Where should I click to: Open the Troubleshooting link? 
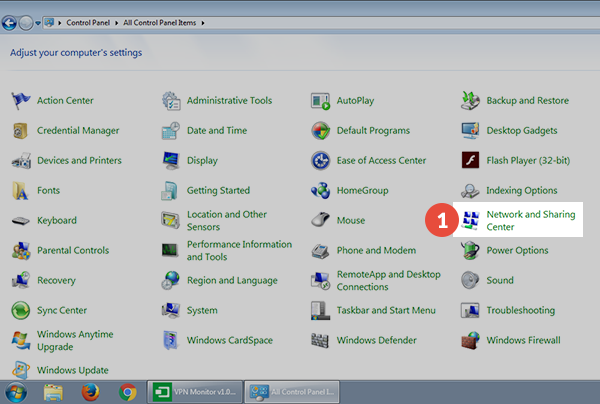pyautogui.click(x=520, y=310)
